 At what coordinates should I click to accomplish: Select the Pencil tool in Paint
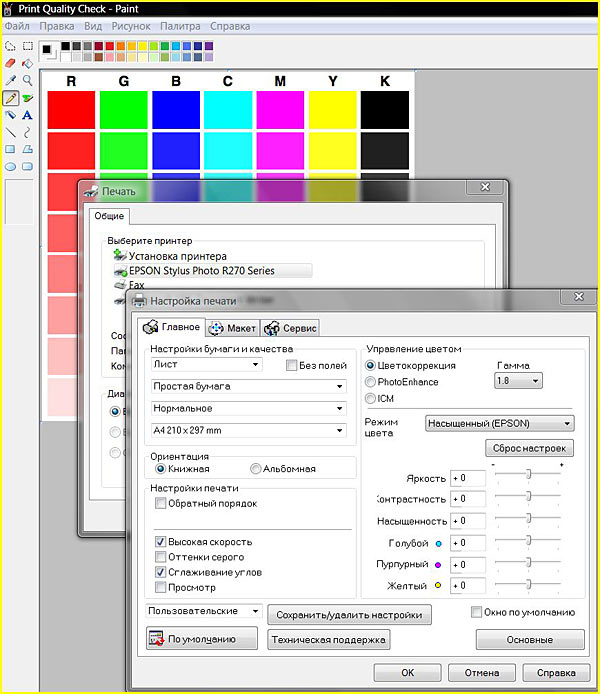coord(11,98)
